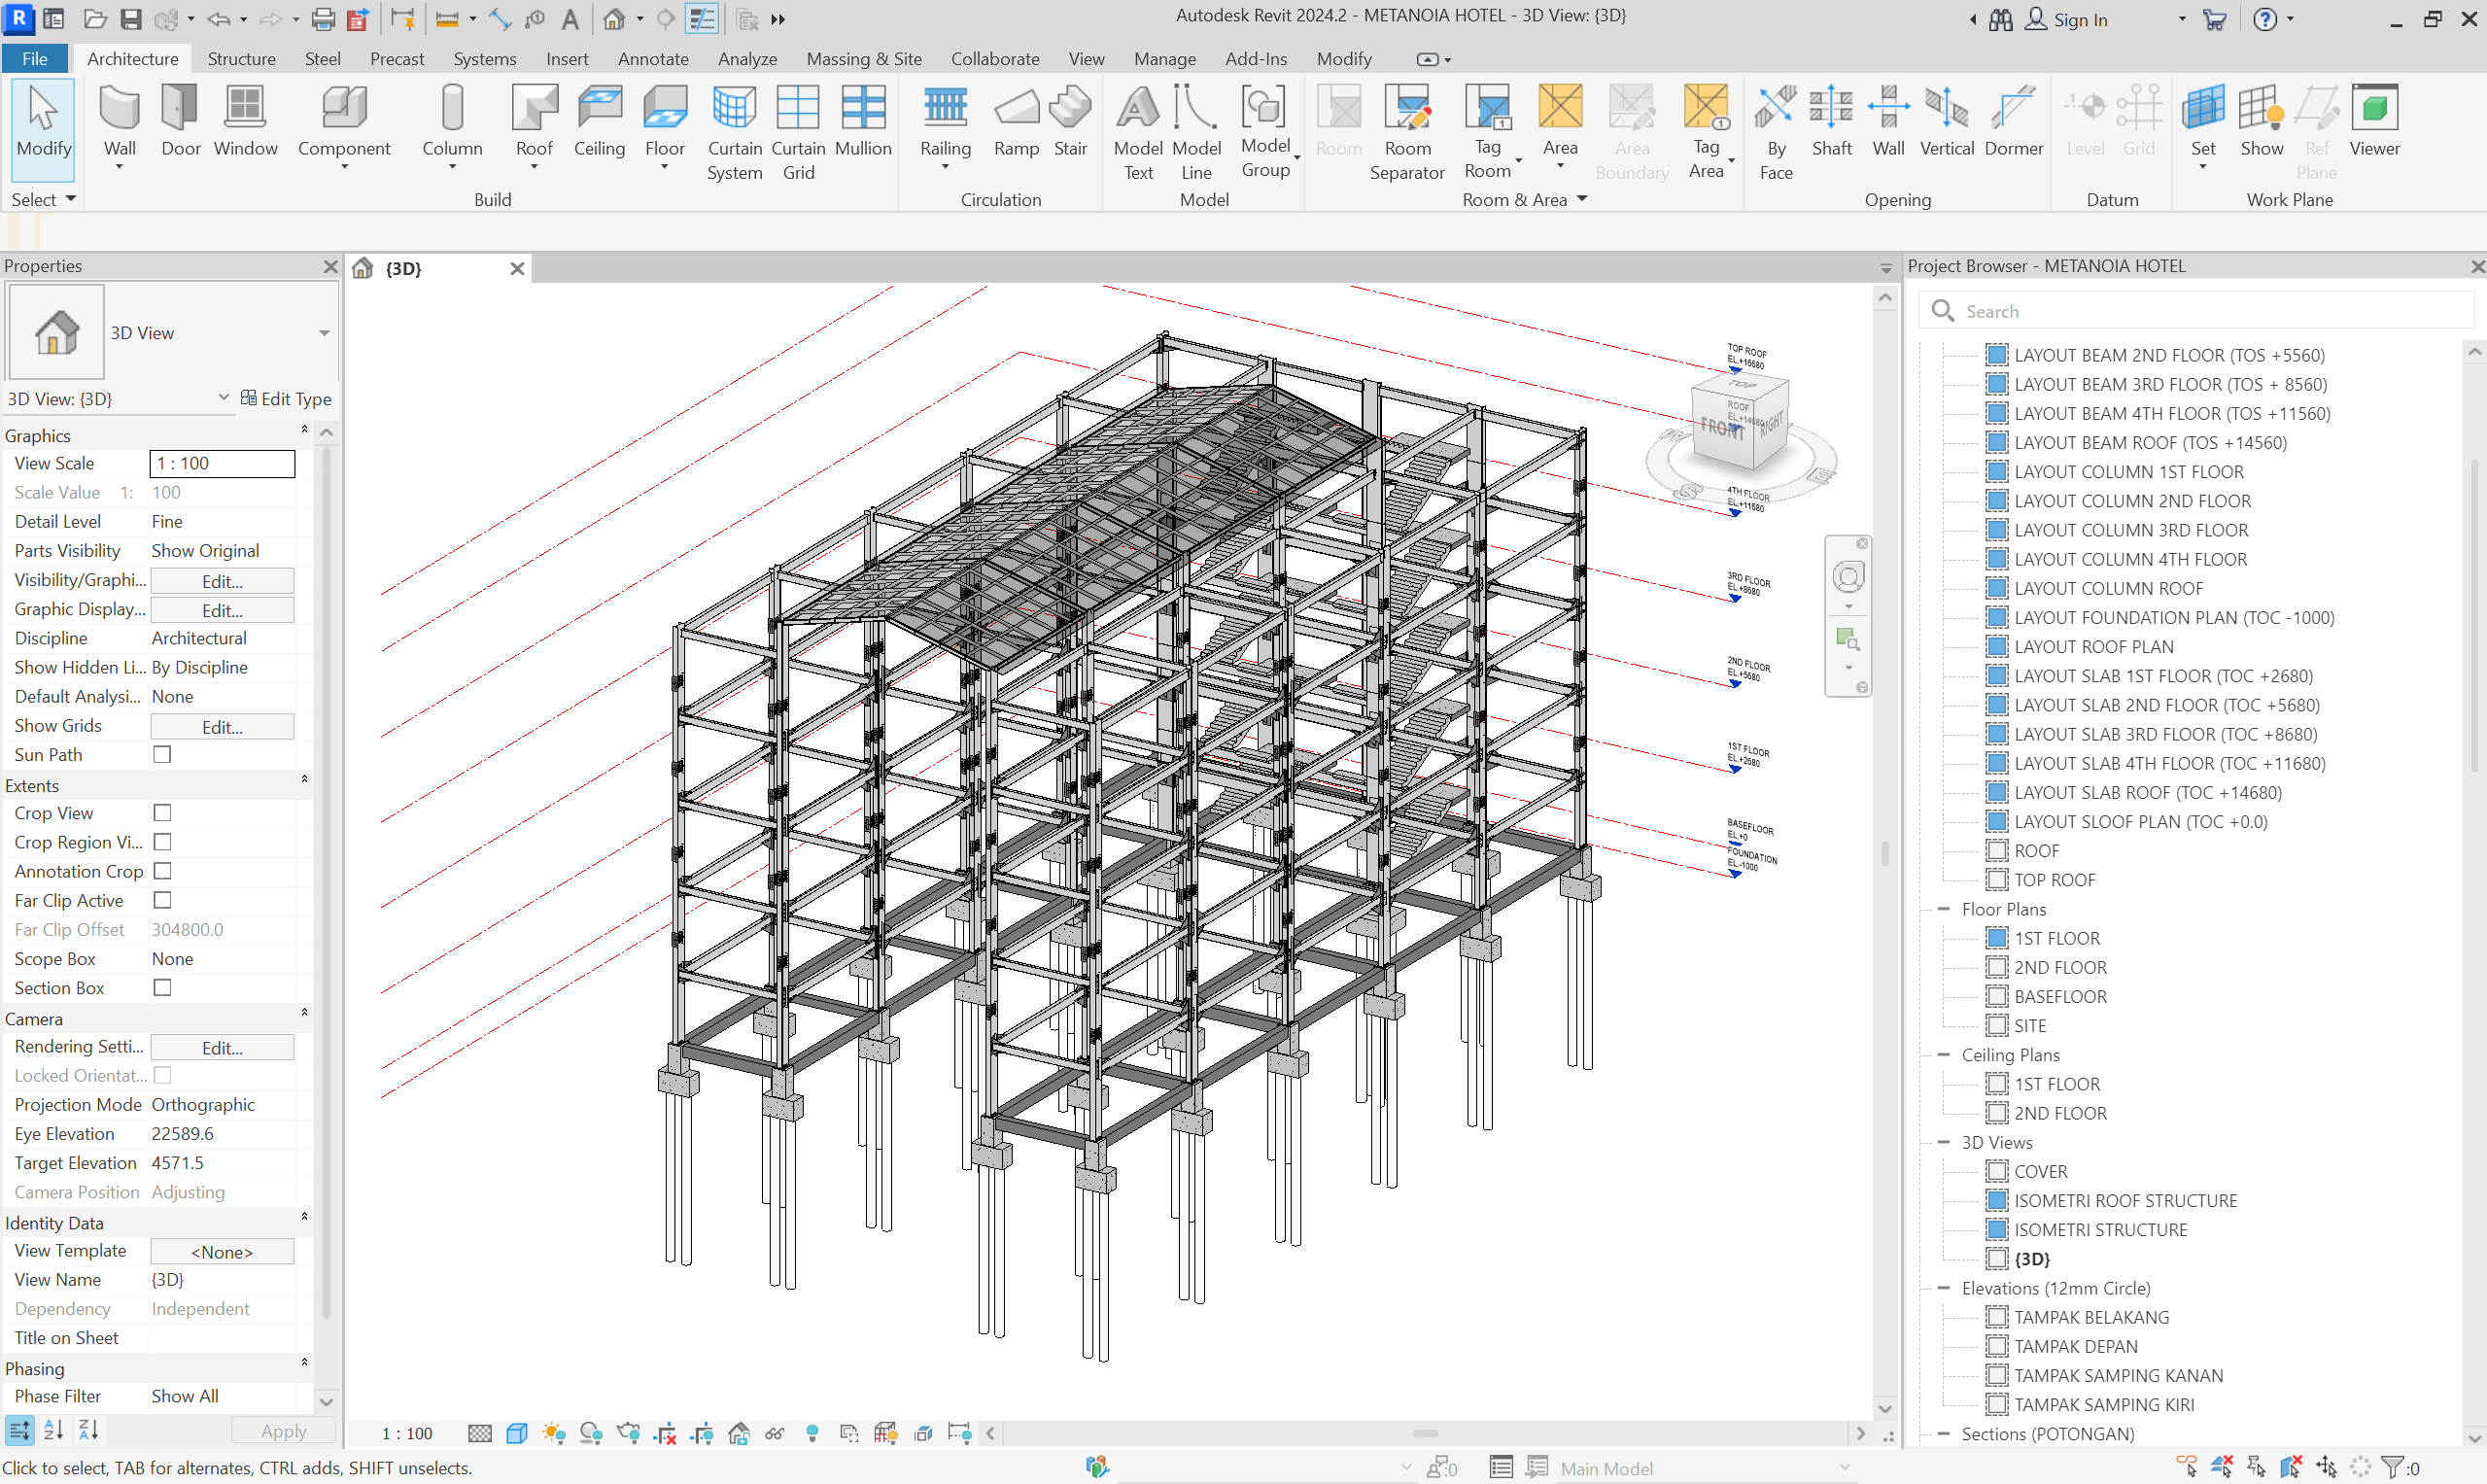The height and width of the screenshot is (1484, 2487).
Task: Switch to the Structure ribbon tab
Action: pos(241,59)
